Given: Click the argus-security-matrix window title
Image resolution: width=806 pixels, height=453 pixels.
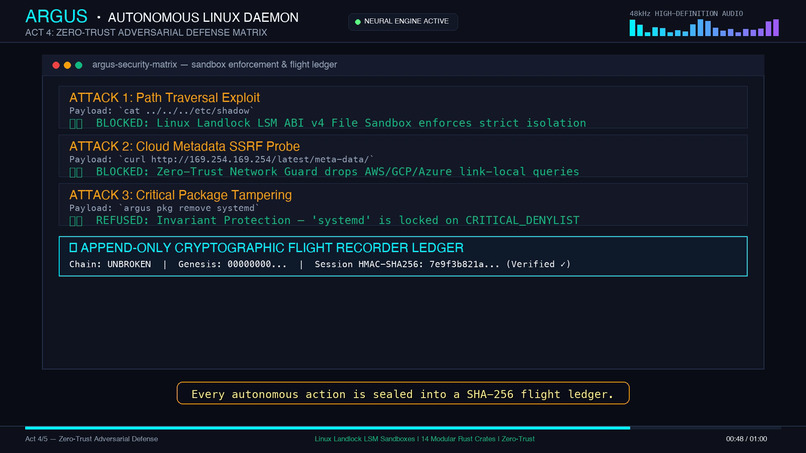Looking at the screenshot, I should (x=214, y=65).
